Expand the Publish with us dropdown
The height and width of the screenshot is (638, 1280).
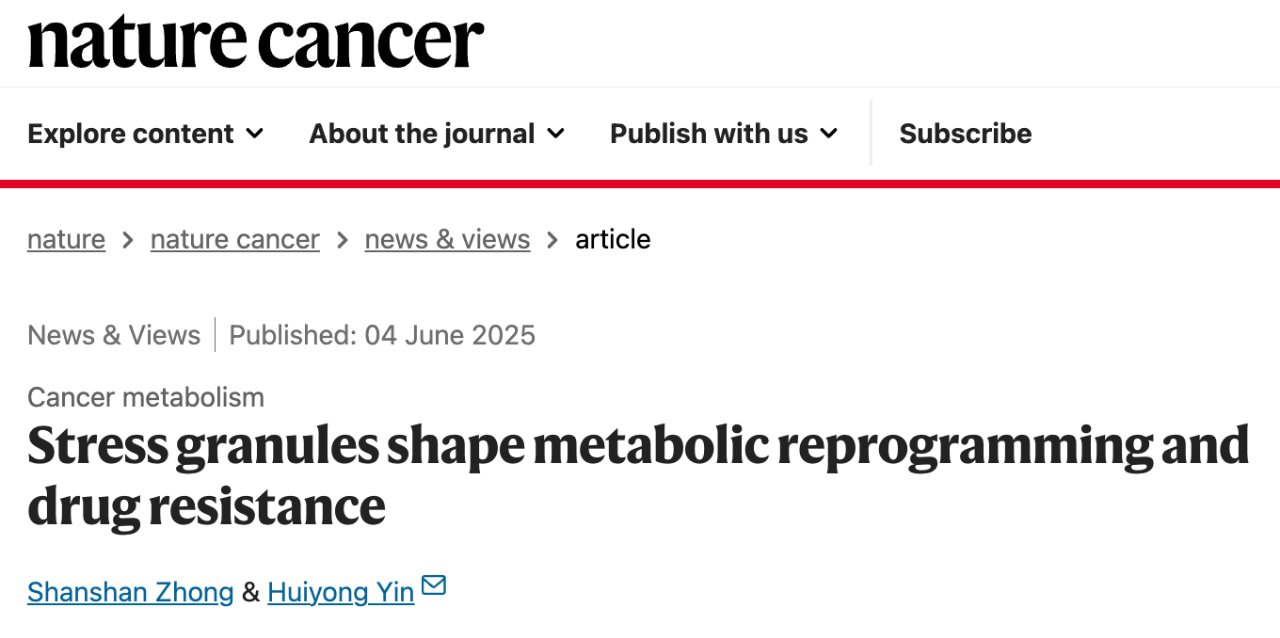724,133
